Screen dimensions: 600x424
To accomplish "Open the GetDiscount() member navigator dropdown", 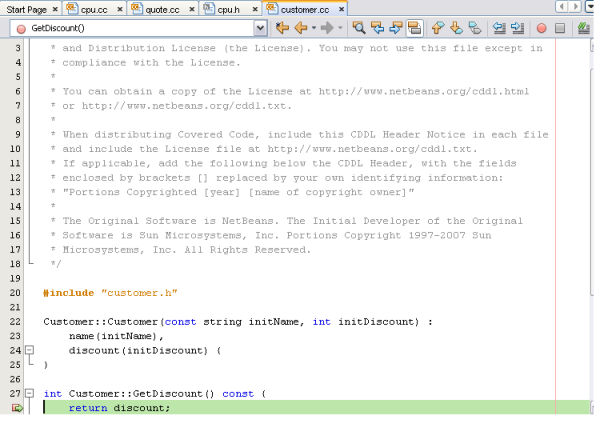I will pyautogui.click(x=260, y=28).
